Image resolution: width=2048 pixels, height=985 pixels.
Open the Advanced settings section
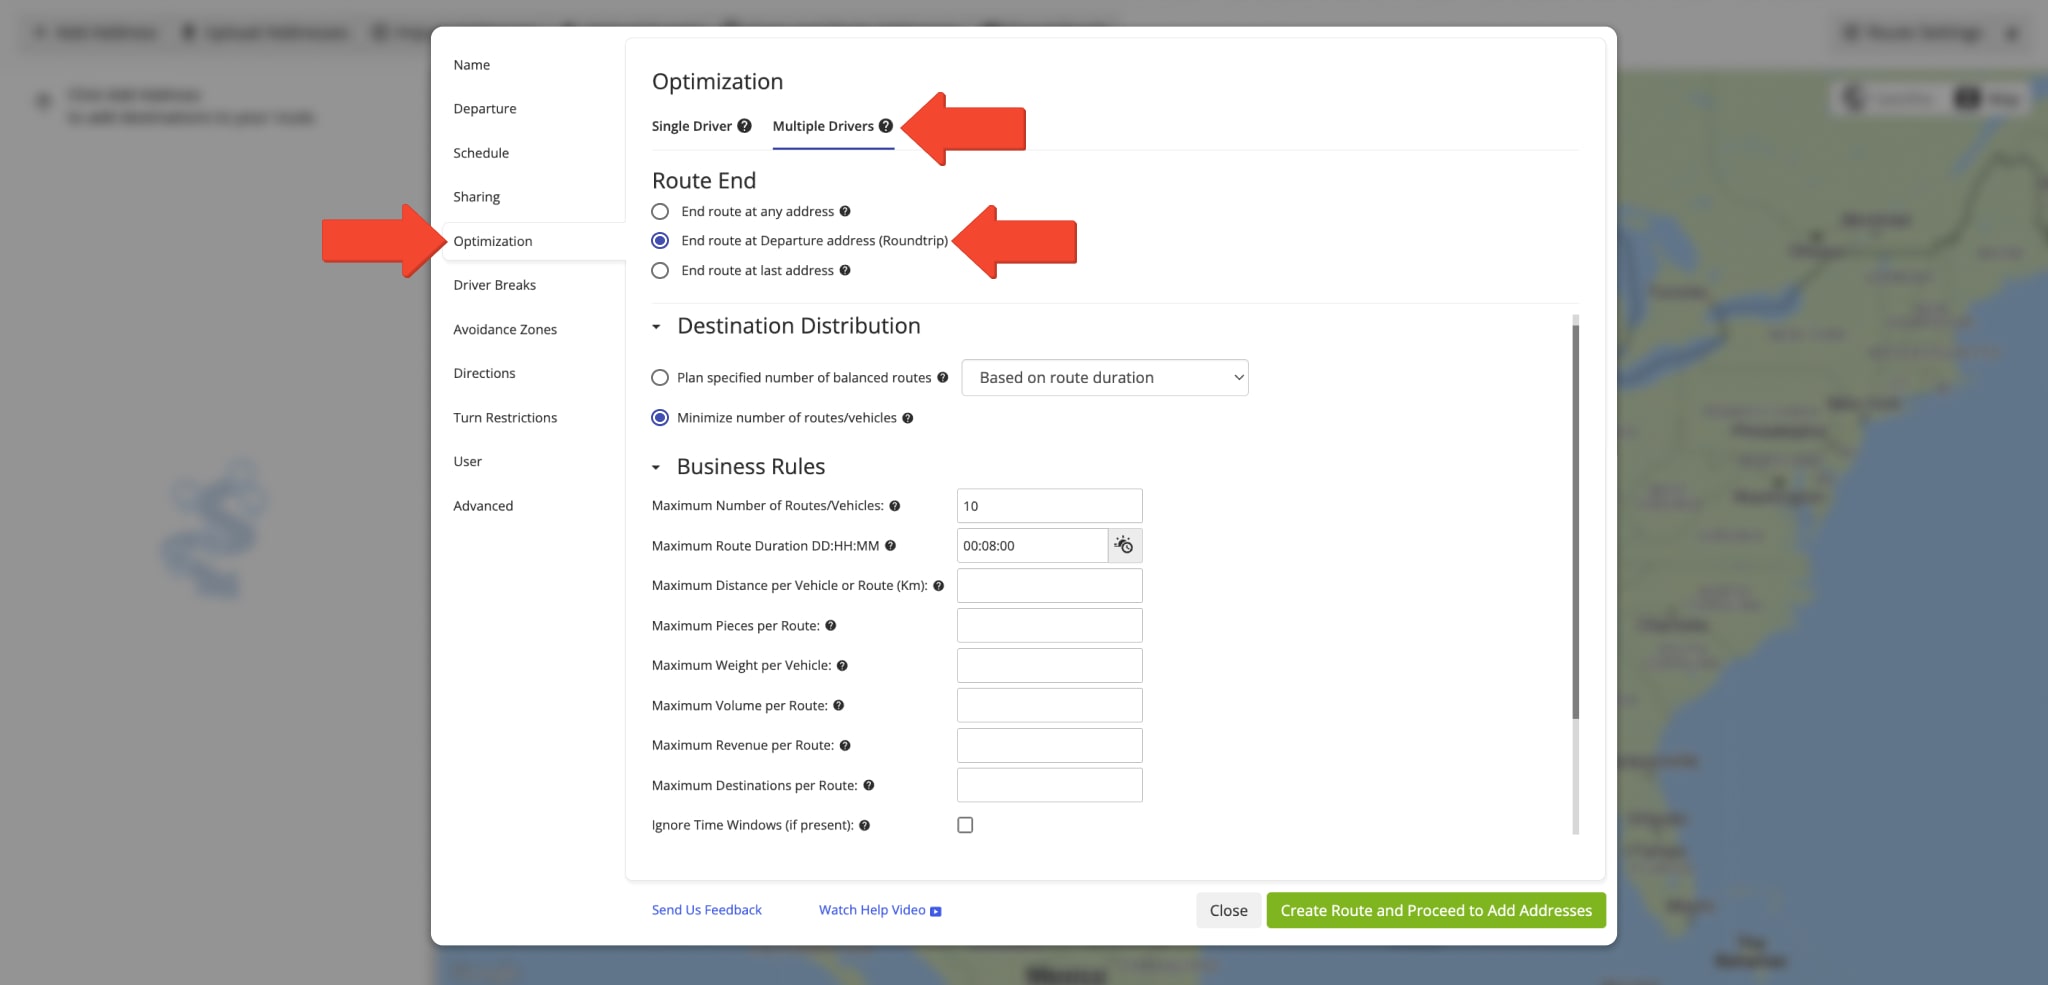coord(483,506)
